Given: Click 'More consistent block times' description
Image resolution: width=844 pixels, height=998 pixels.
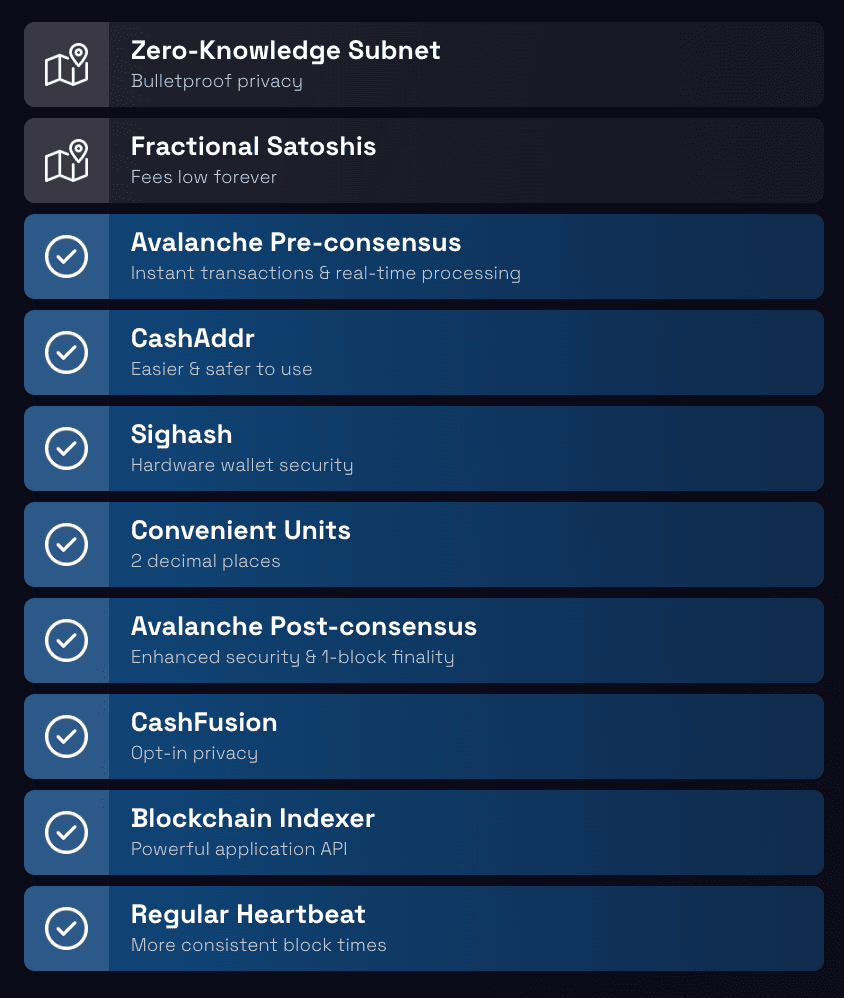Looking at the screenshot, I should click(x=258, y=945).
